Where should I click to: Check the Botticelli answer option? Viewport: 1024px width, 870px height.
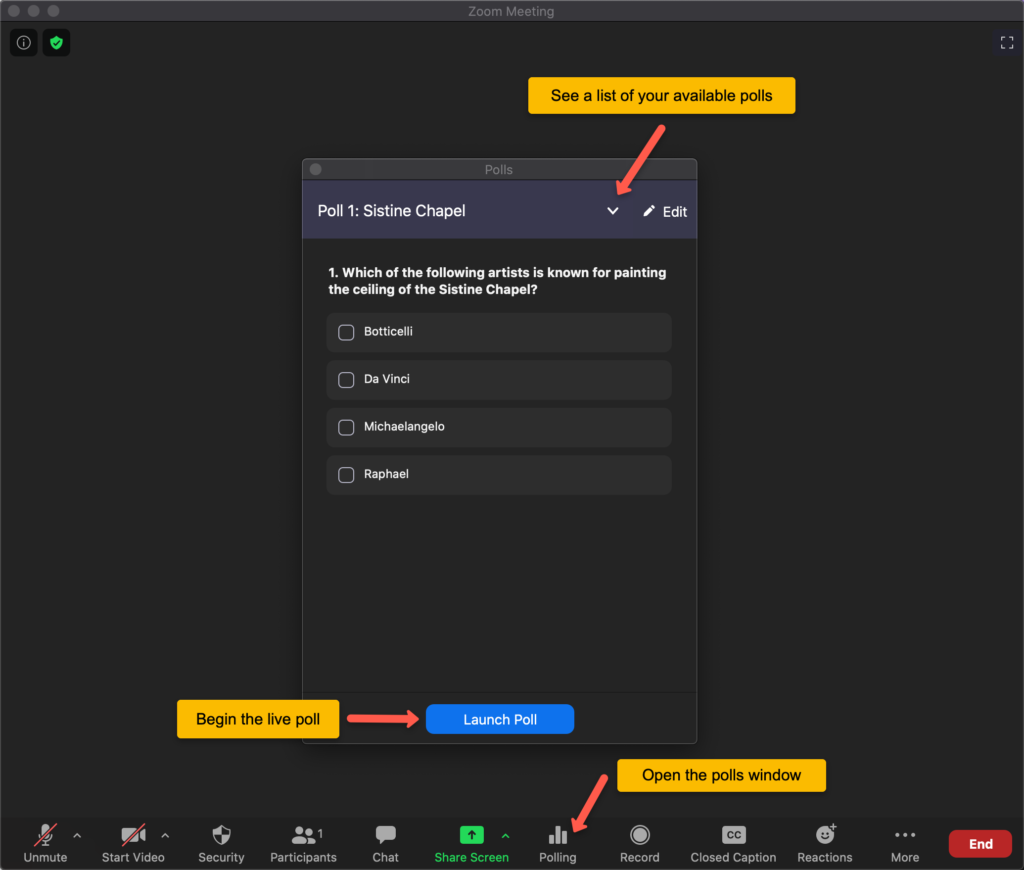coord(346,332)
